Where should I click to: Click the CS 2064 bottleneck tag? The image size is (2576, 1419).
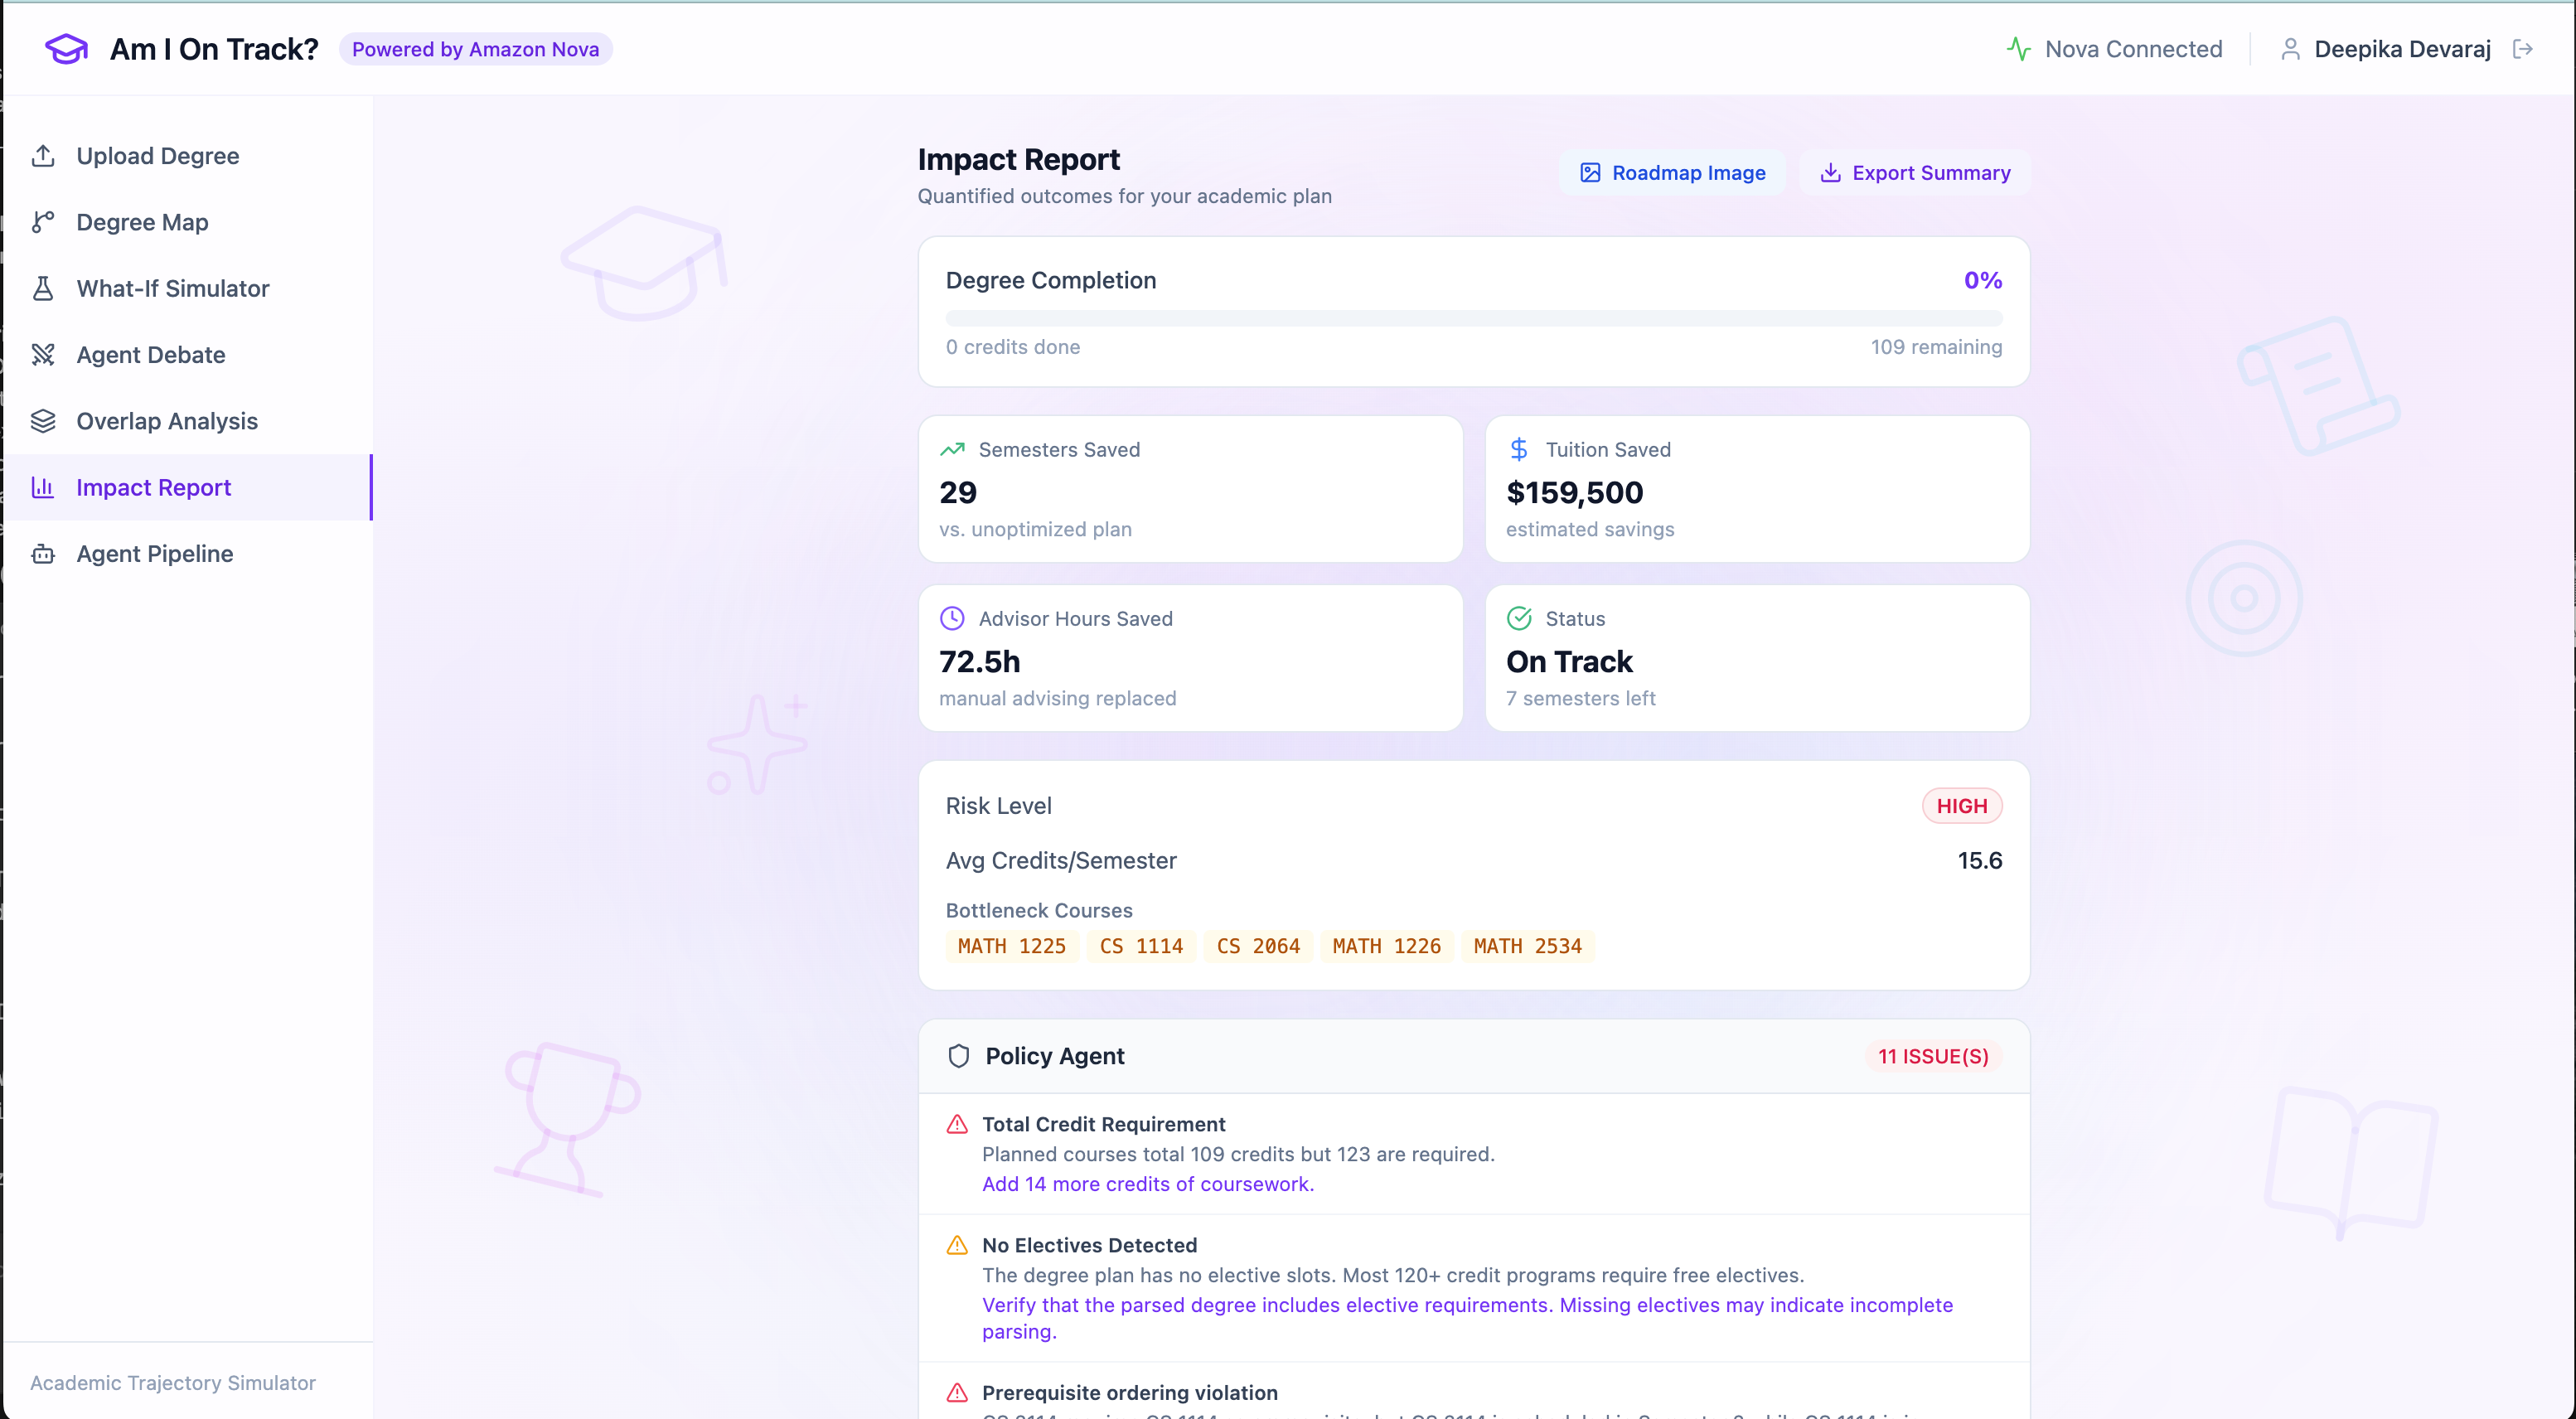pos(1257,946)
